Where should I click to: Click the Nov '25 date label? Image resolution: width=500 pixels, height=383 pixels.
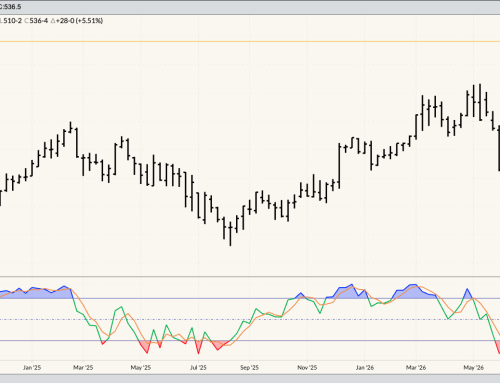pyautogui.click(x=307, y=368)
